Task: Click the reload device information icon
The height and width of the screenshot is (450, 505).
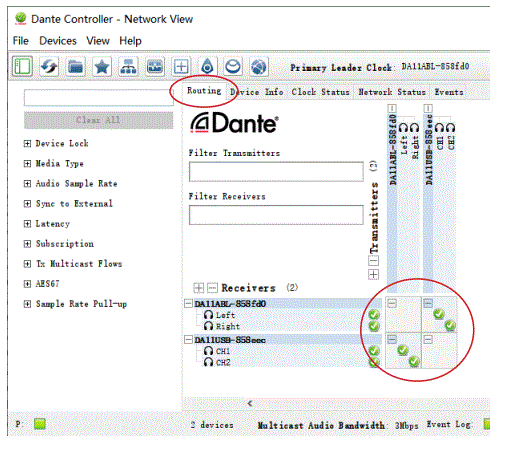Action: (49, 66)
